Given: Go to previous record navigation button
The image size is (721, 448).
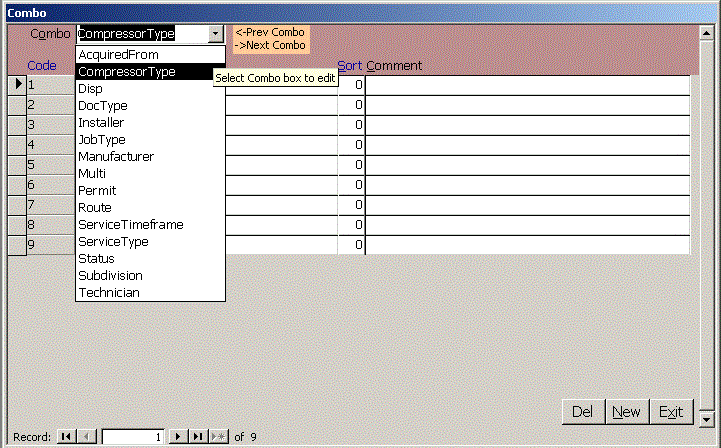Looking at the screenshot, I should pos(86,437).
